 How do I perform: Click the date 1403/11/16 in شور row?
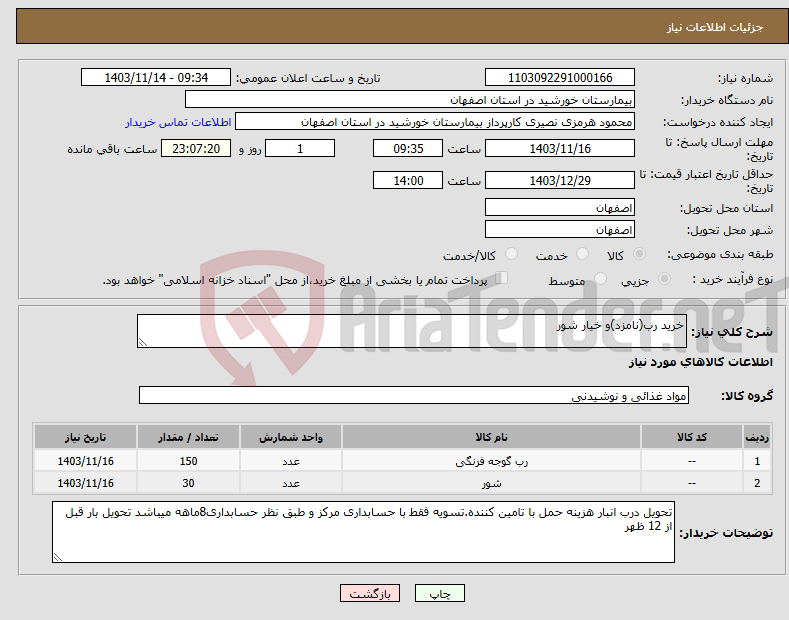[x=86, y=483]
